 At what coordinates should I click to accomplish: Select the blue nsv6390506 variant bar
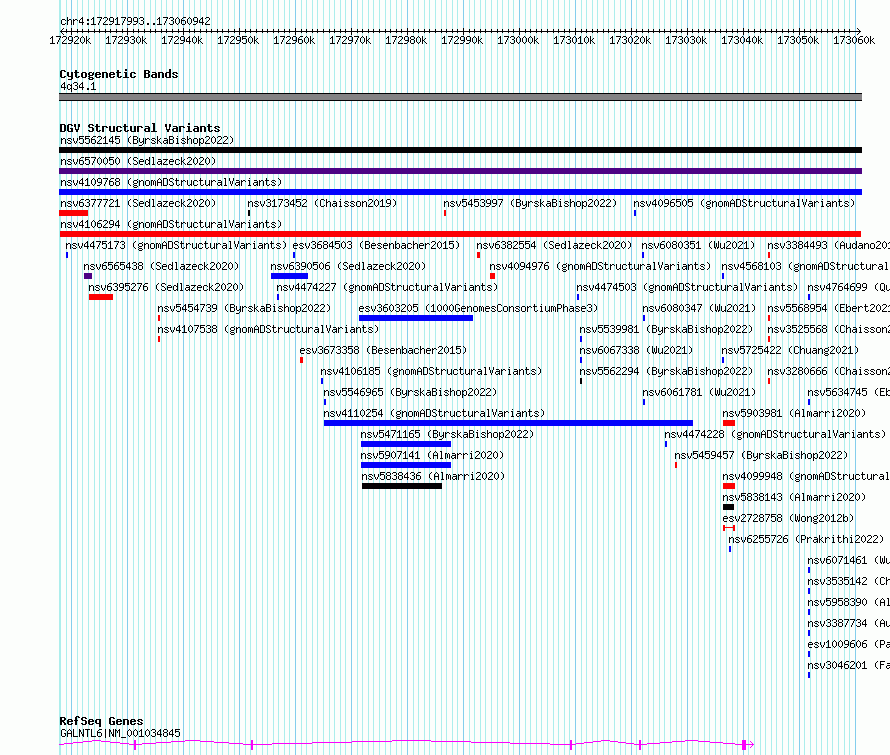tap(289, 276)
